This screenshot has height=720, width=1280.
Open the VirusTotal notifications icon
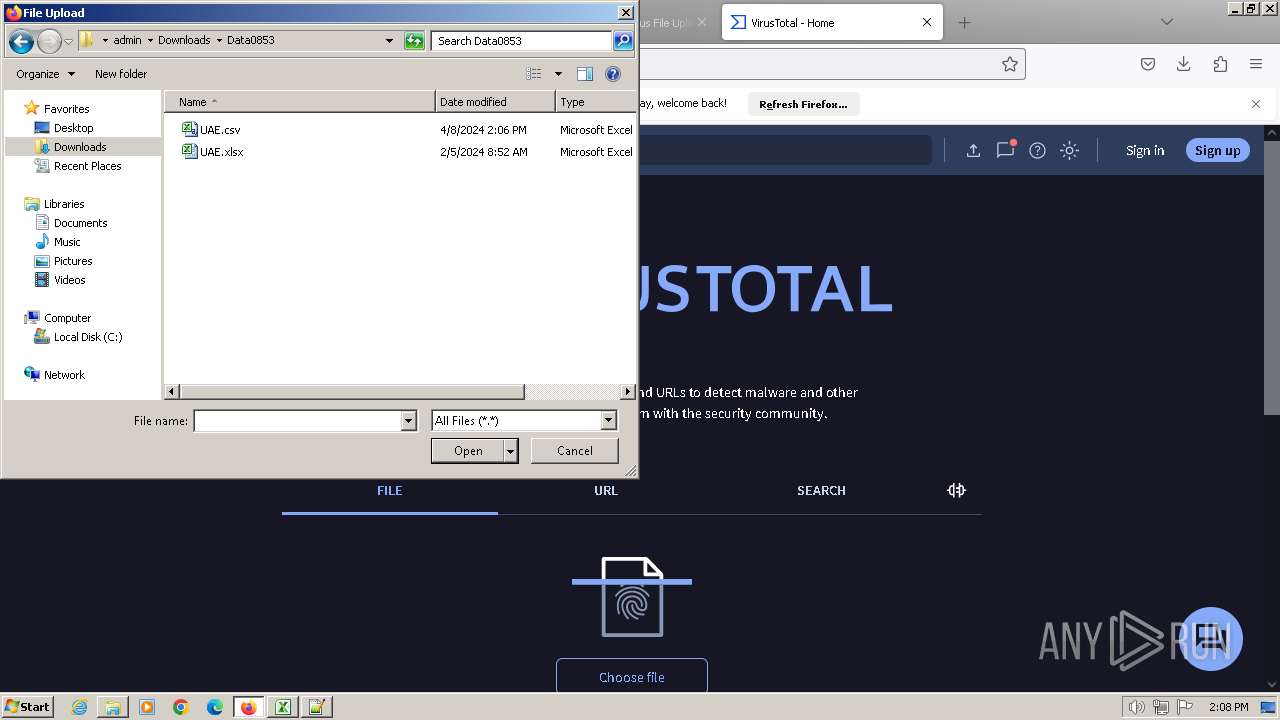pos(1005,150)
